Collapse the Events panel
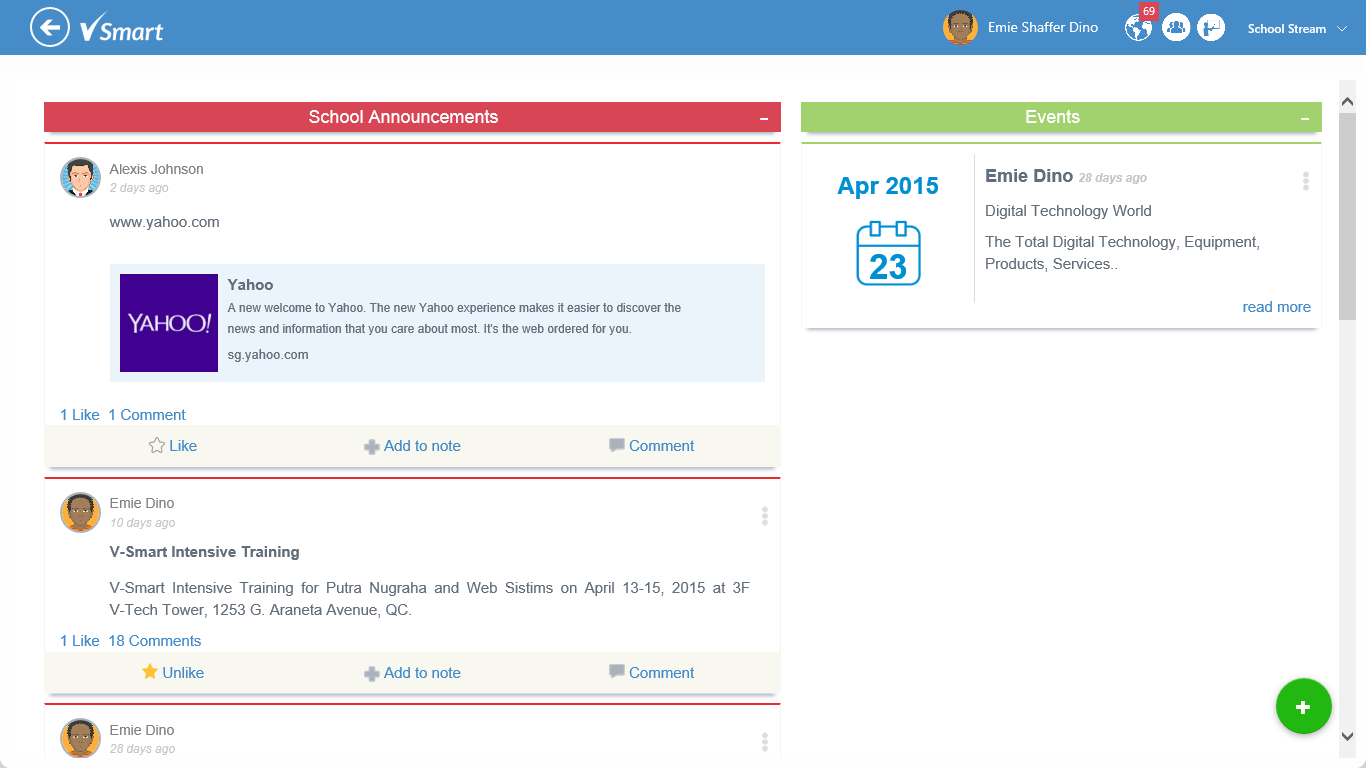This screenshot has width=1366, height=768. 1305,118
